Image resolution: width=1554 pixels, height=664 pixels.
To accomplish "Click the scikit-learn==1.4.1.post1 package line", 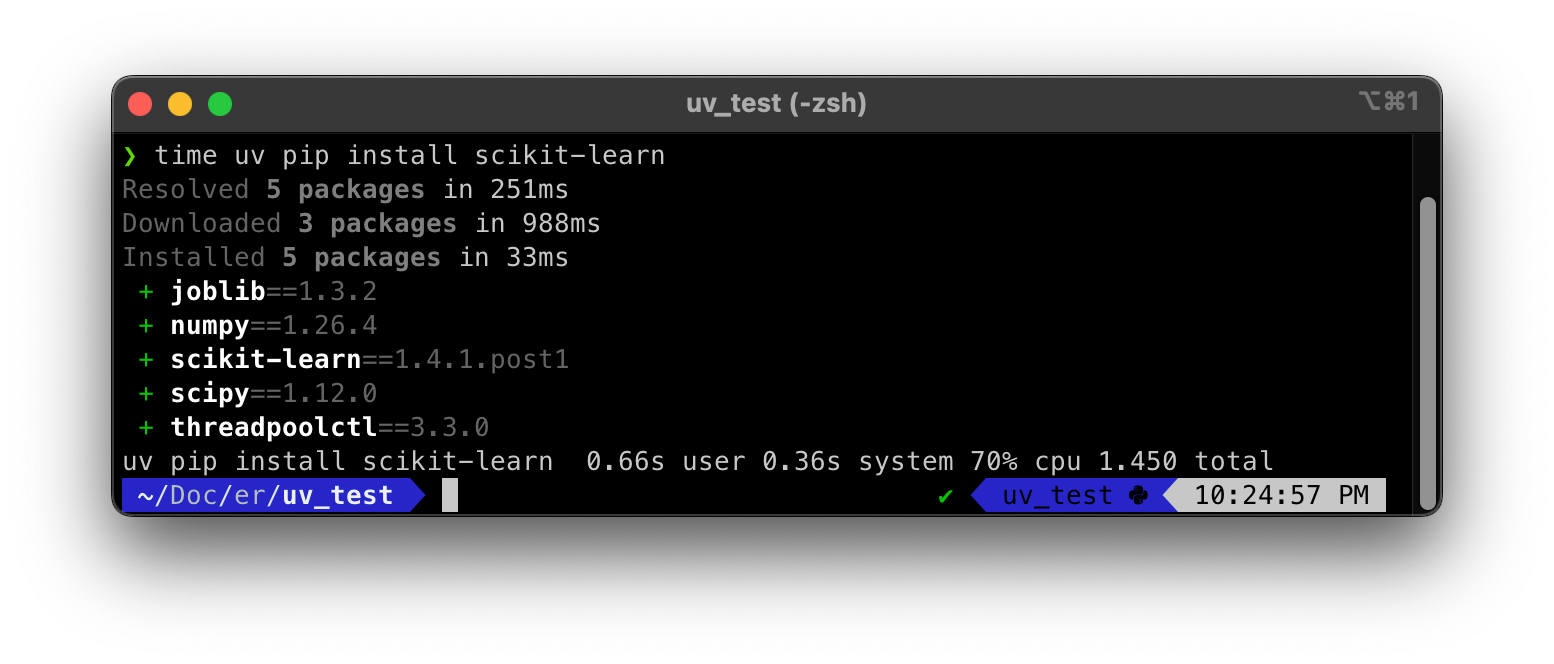I will 369,360.
